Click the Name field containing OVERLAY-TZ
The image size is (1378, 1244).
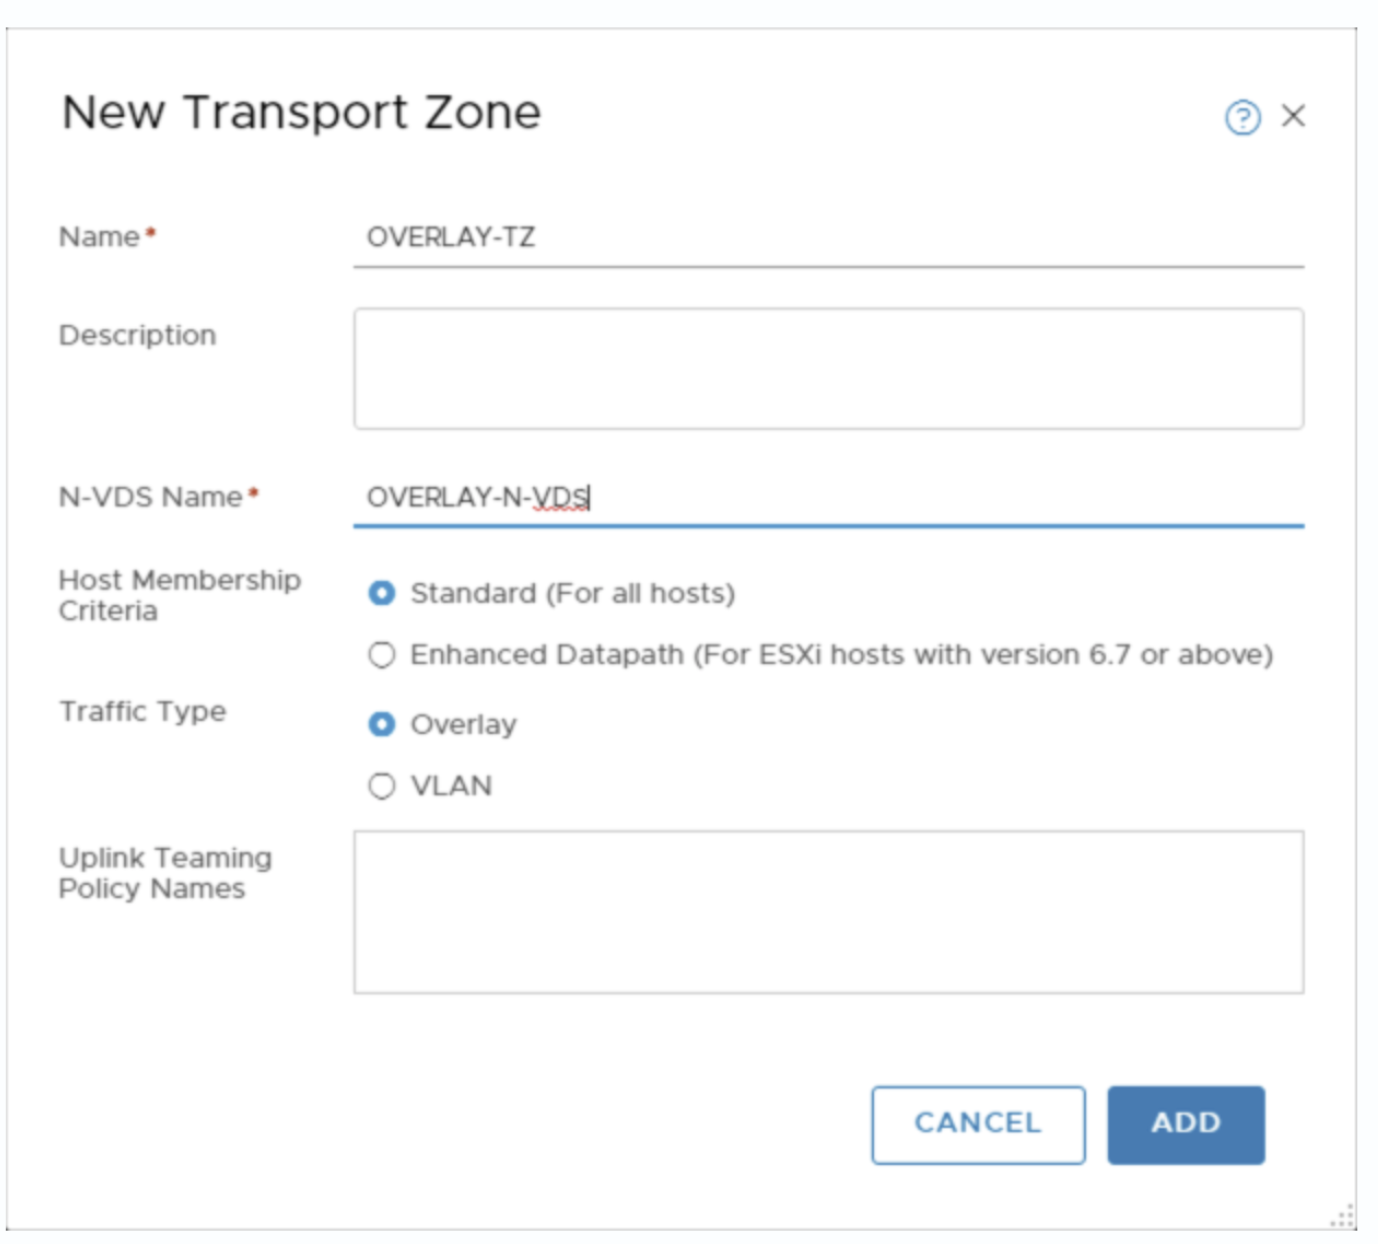click(x=828, y=238)
